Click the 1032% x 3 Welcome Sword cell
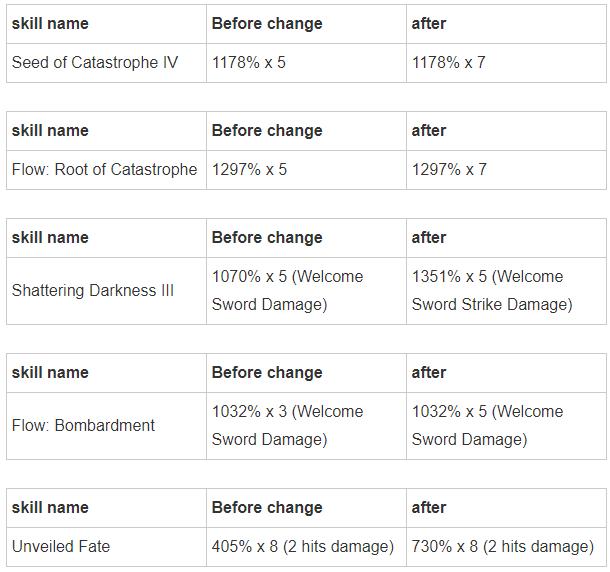The image size is (610, 572). 288,425
